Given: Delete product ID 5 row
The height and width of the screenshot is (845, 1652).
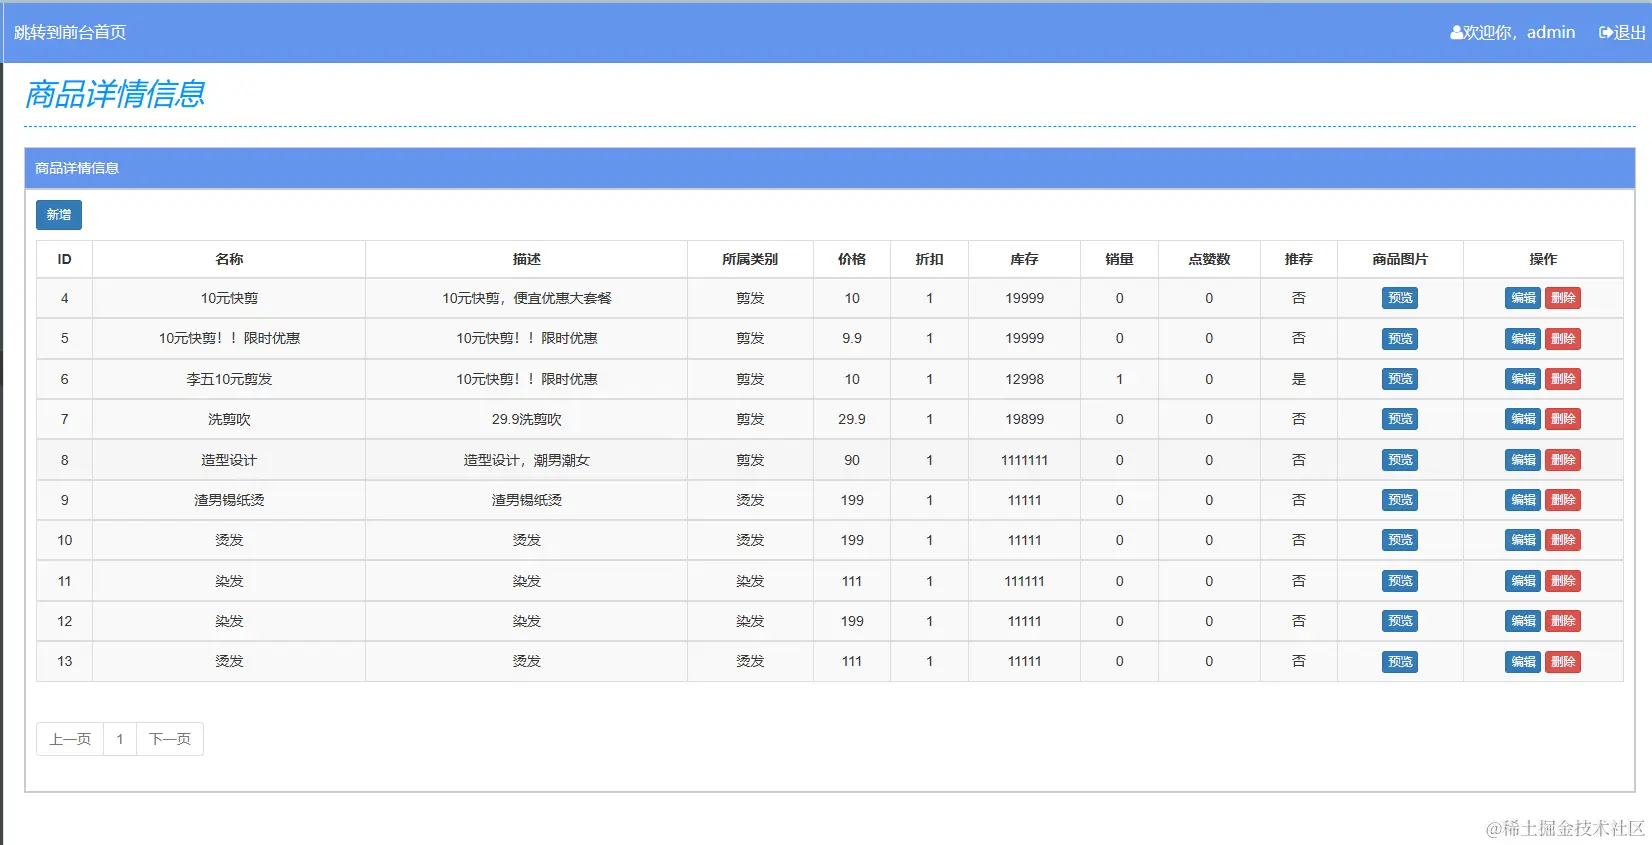Looking at the screenshot, I should (x=1563, y=339).
